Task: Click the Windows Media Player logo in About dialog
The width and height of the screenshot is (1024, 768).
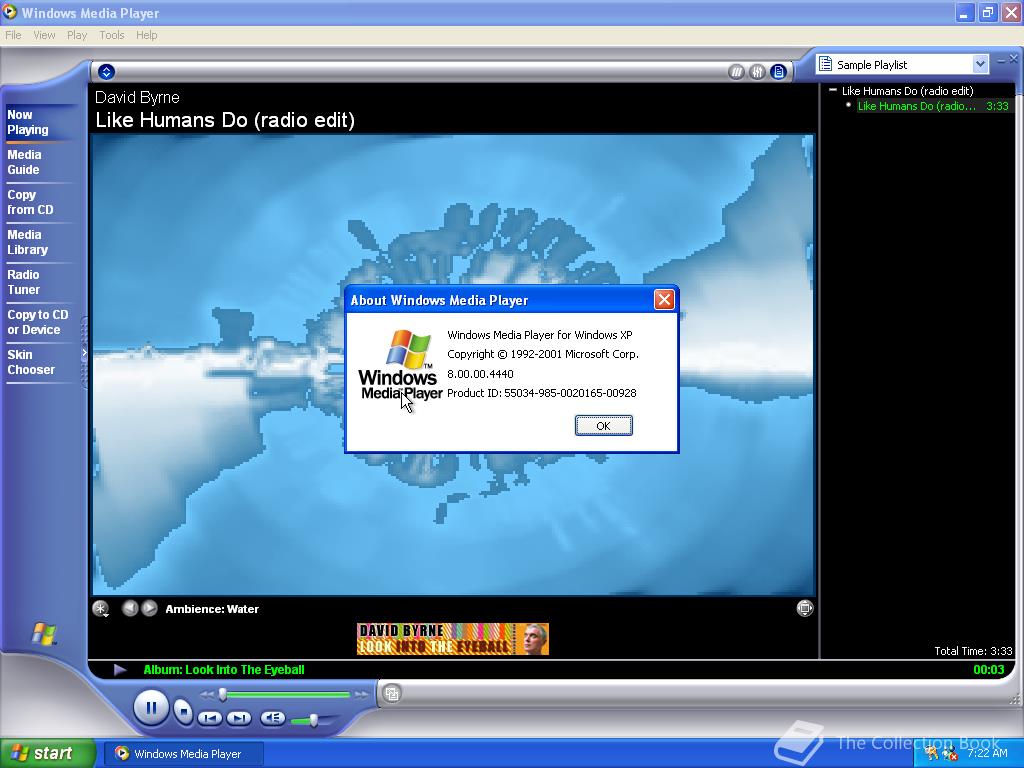Action: coord(400,364)
